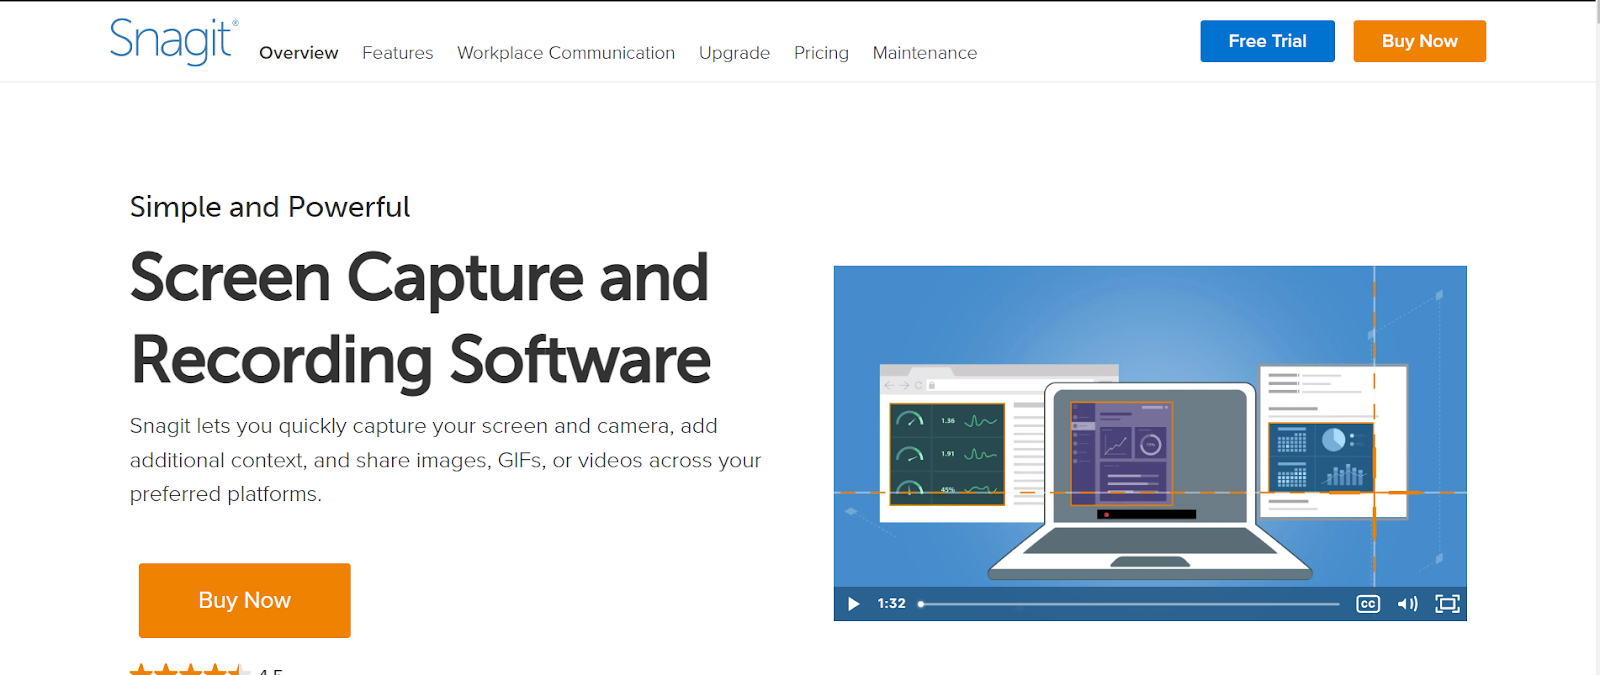Image resolution: width=1600 pixels, height=675 pixels.
Task: Select the Upgrade menu item
Action: (x=734, y=53)
